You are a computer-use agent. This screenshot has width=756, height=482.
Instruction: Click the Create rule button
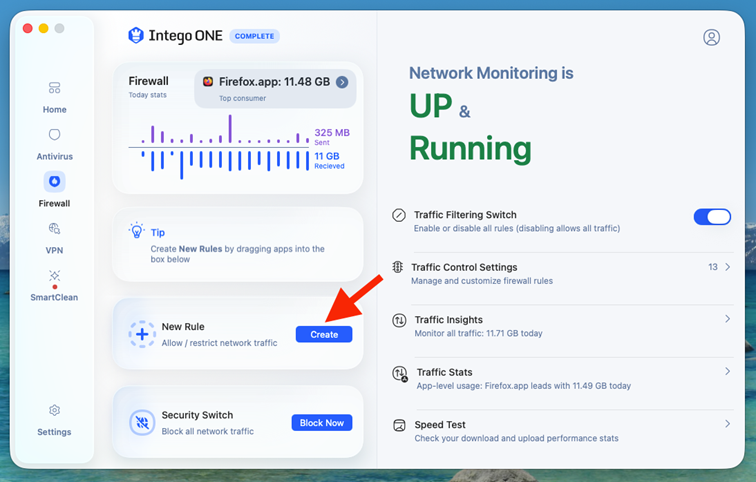click(324, 335)
